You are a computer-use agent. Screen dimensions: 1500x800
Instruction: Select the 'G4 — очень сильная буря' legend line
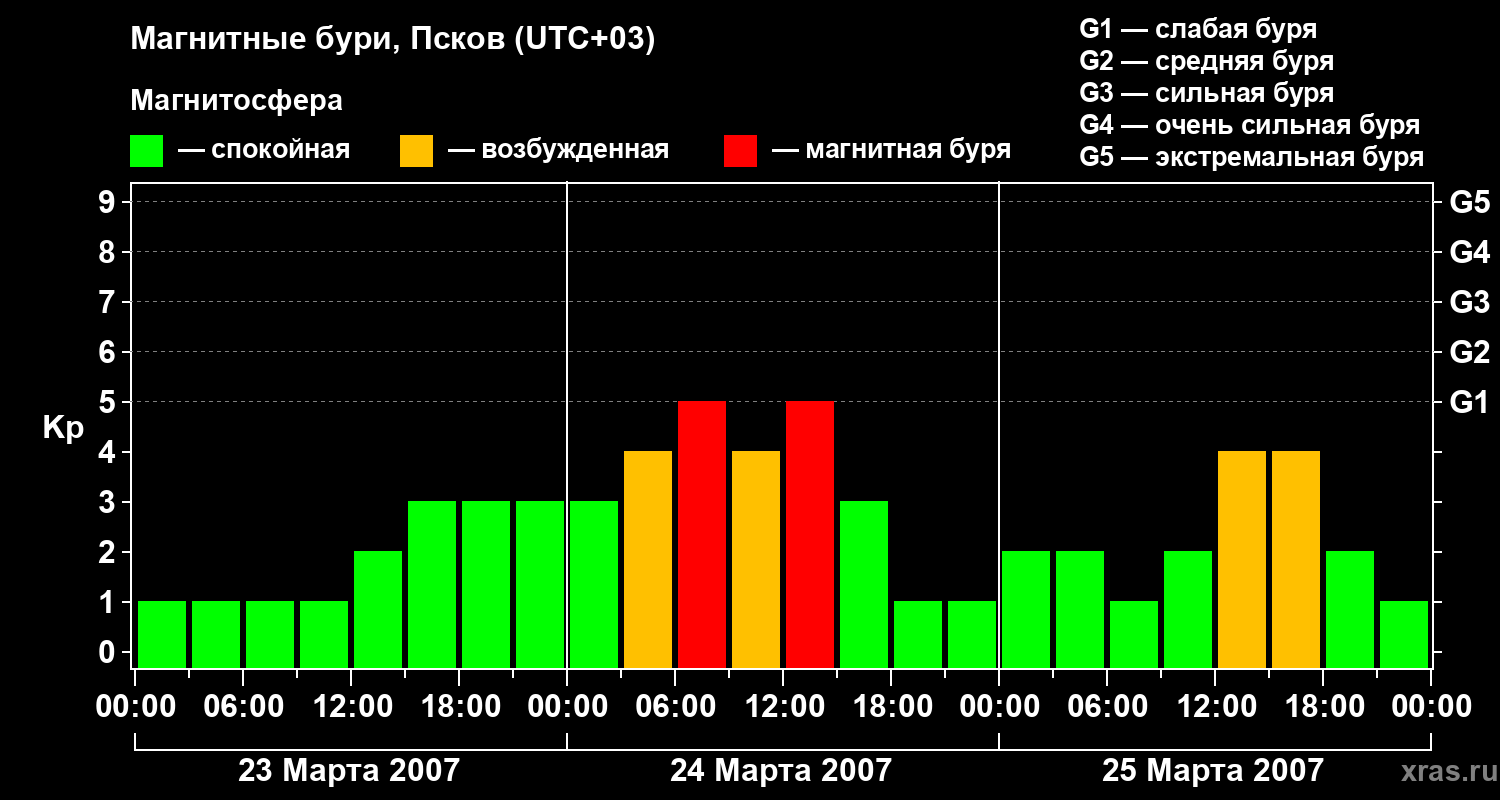tap(1249, 125)
